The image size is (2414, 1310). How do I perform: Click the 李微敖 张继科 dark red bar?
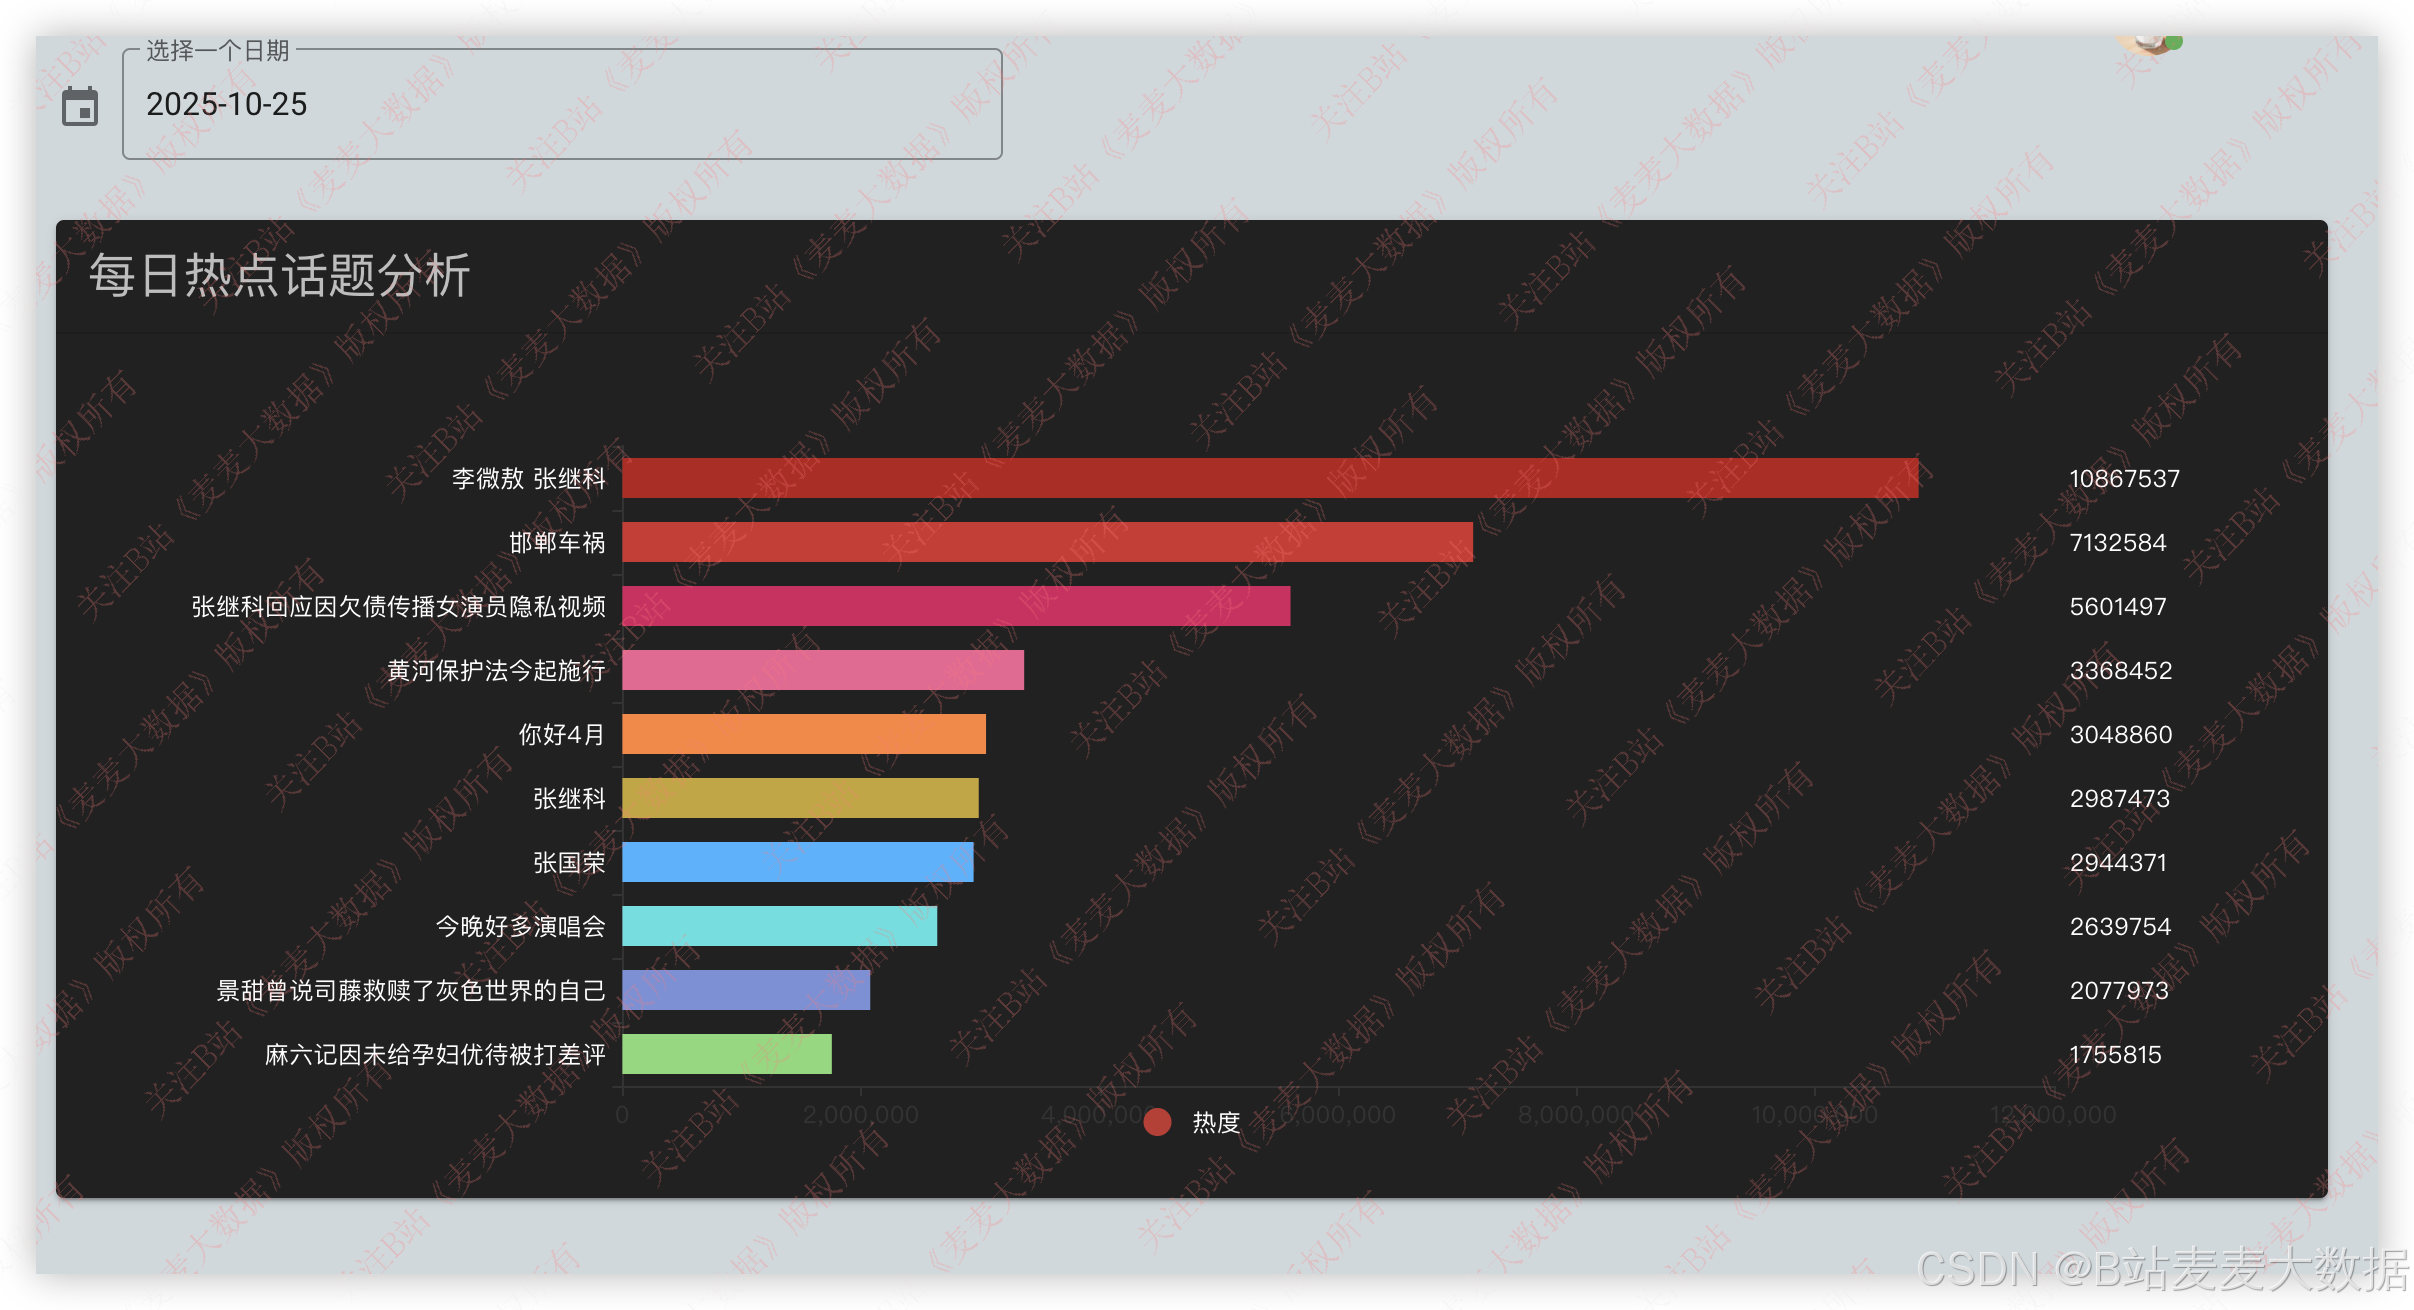(1269, 478)
